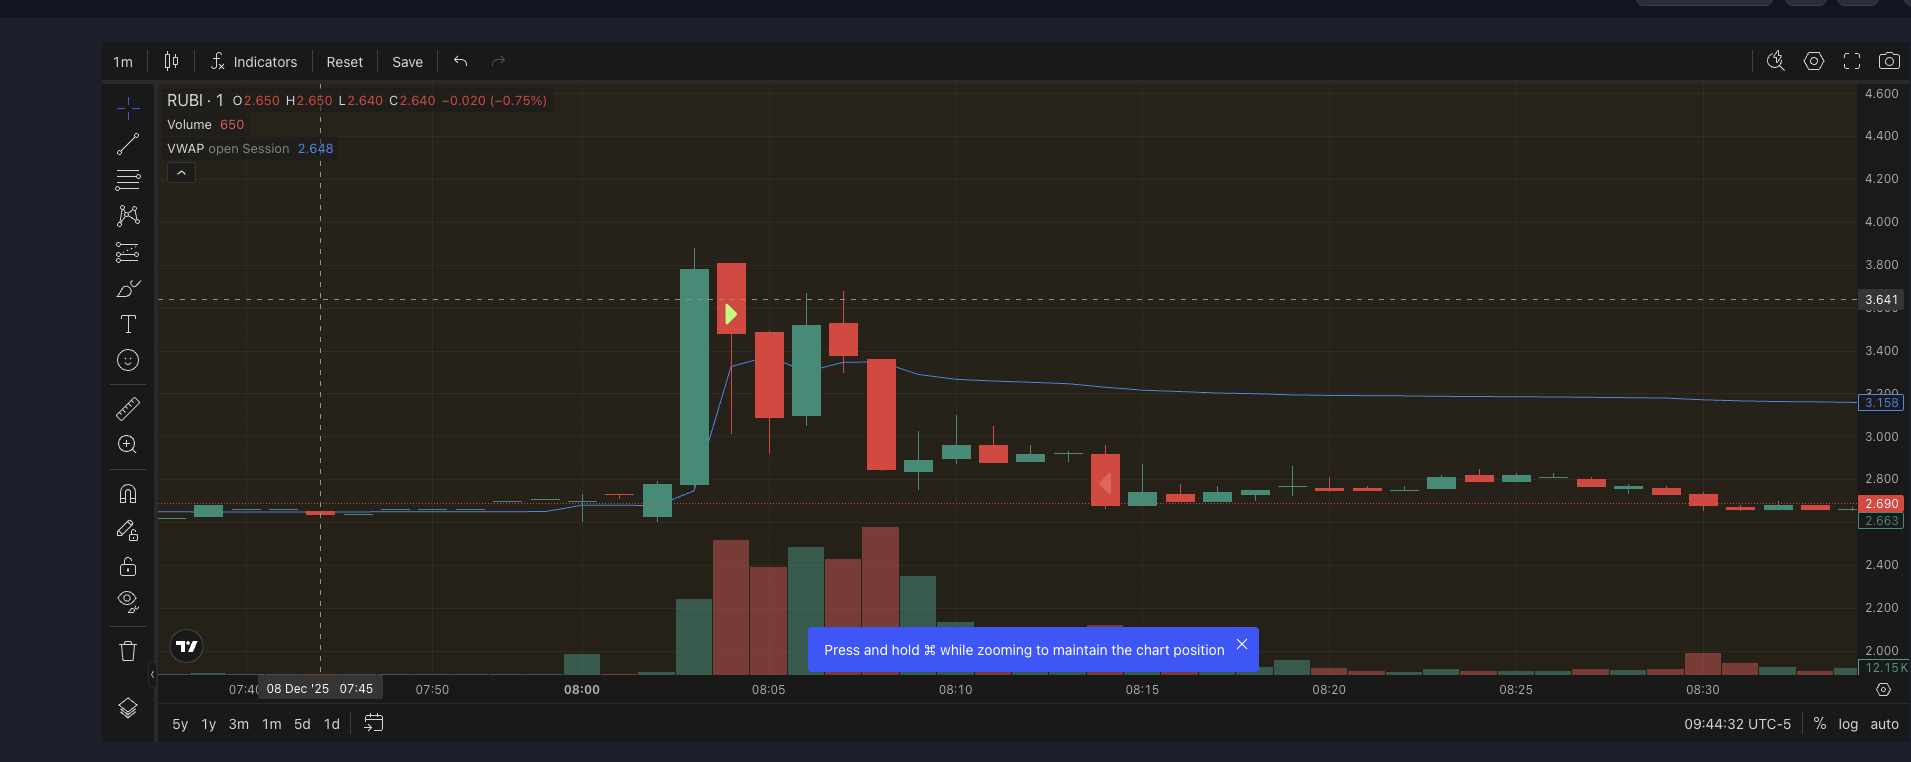Choose the brush drawing tool
The width and height of the screenshot is (1911, 762).
(128, 289)
